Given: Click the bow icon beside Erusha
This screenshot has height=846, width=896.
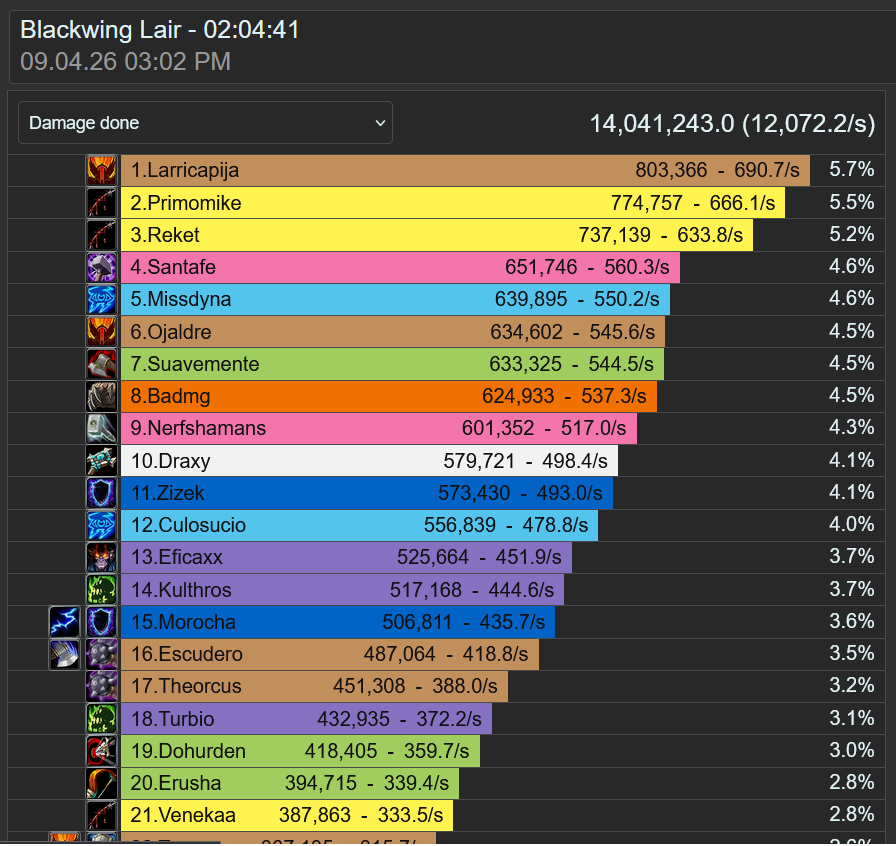Looking at the screenshot, I should click(x=102, y=783).
